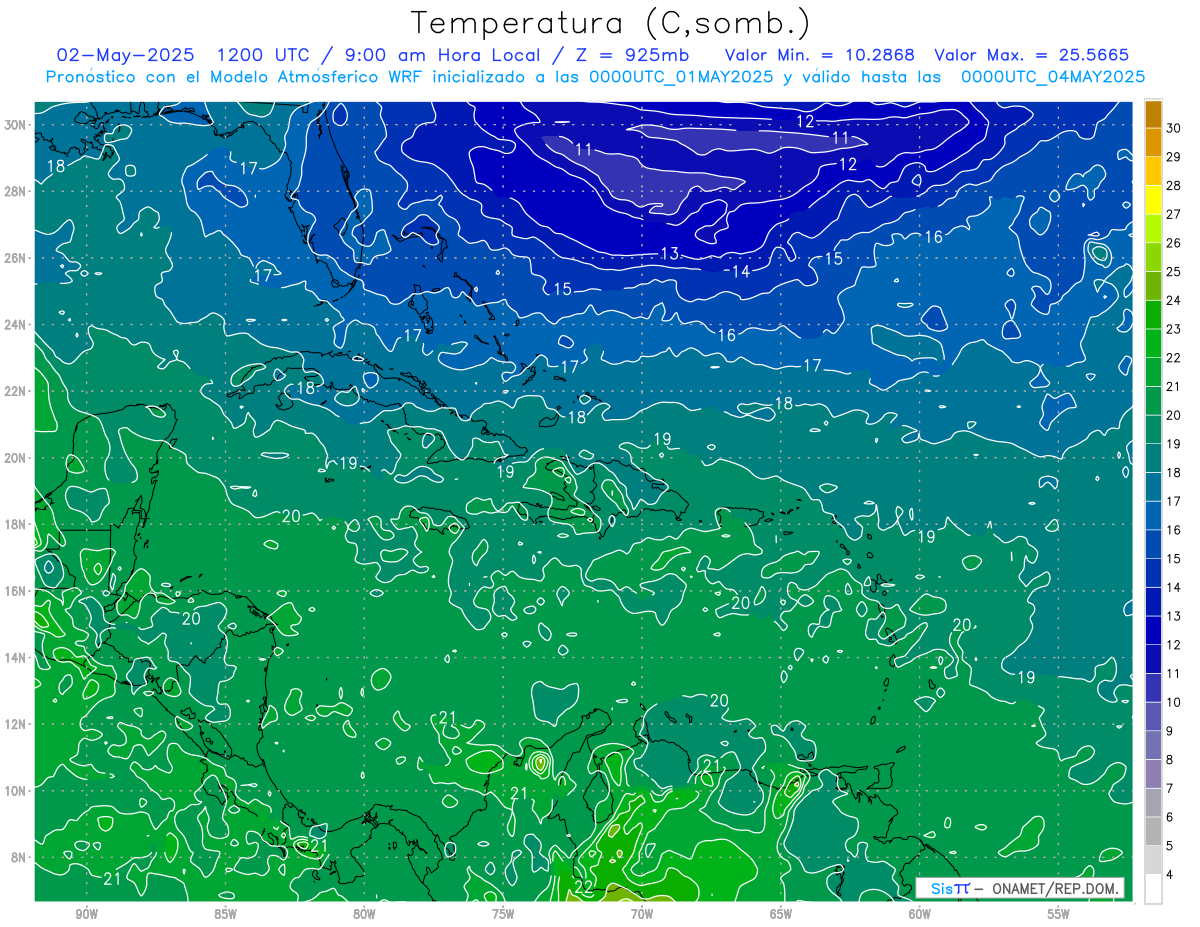Viewport: 1200px width, 927px height.
Task: Click the 12N latitude axis label
Action: [15, 724]
